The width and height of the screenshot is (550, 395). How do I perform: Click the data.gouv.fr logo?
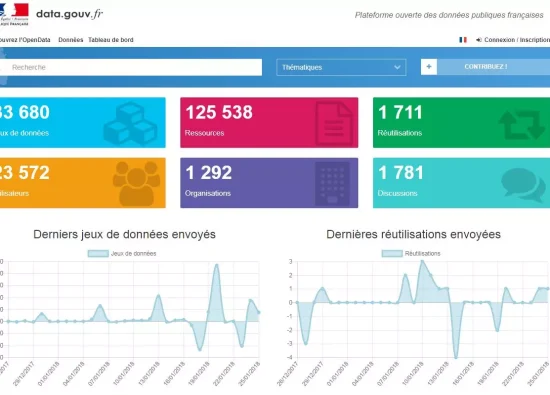click(69, 14)
